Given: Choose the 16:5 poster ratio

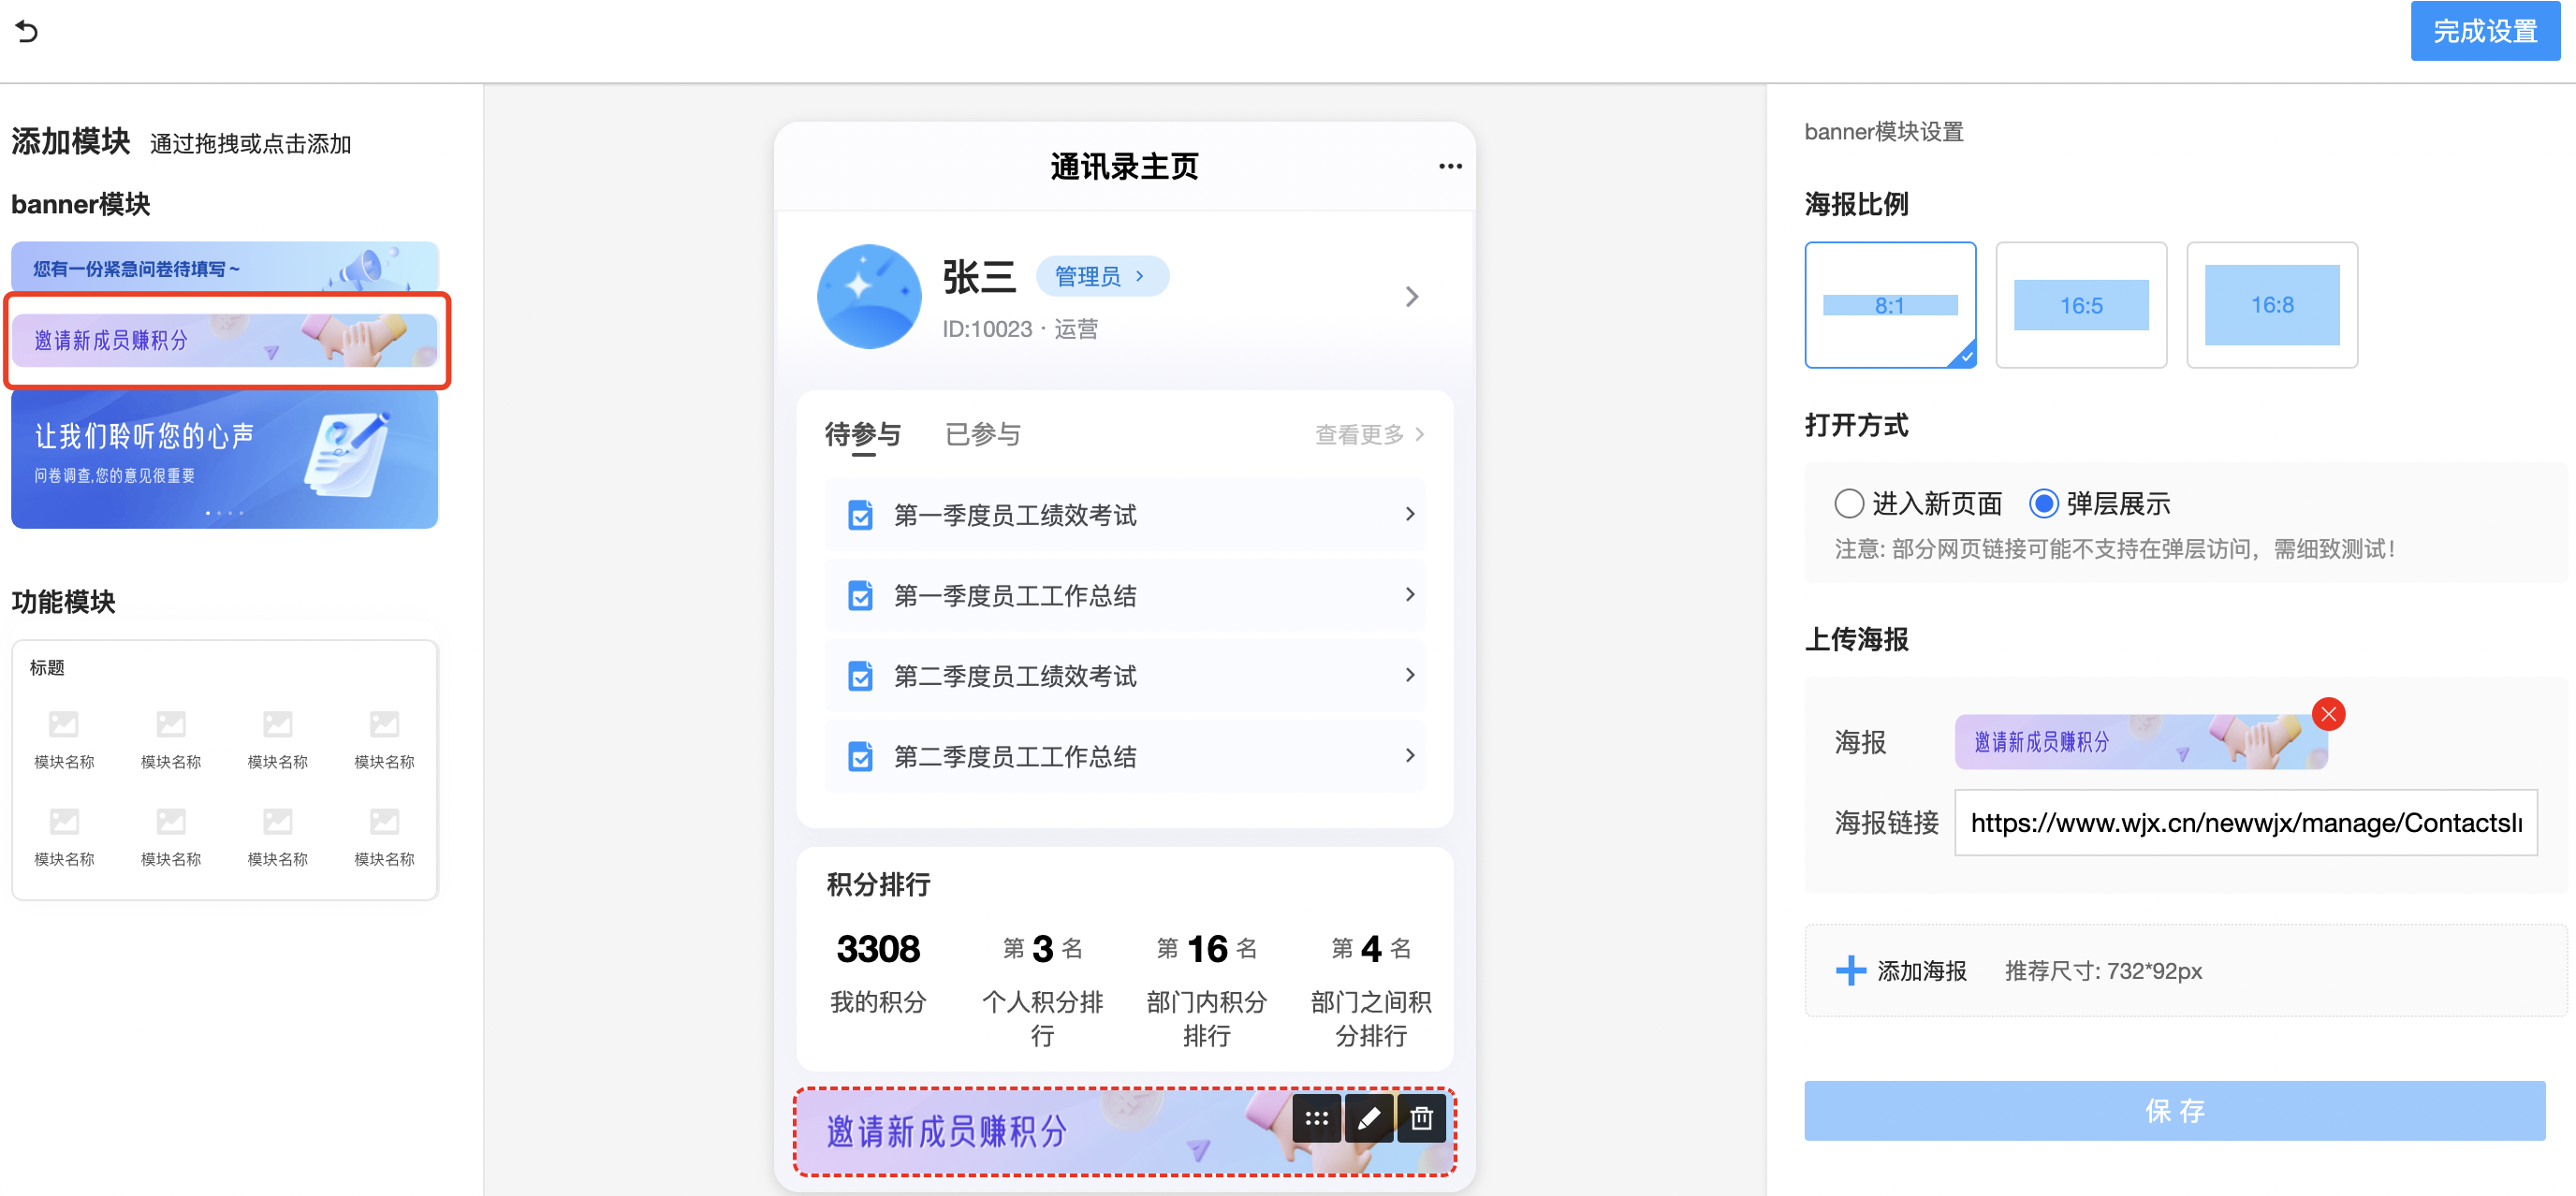Looking at the screenshot, I should (2080, 305).
